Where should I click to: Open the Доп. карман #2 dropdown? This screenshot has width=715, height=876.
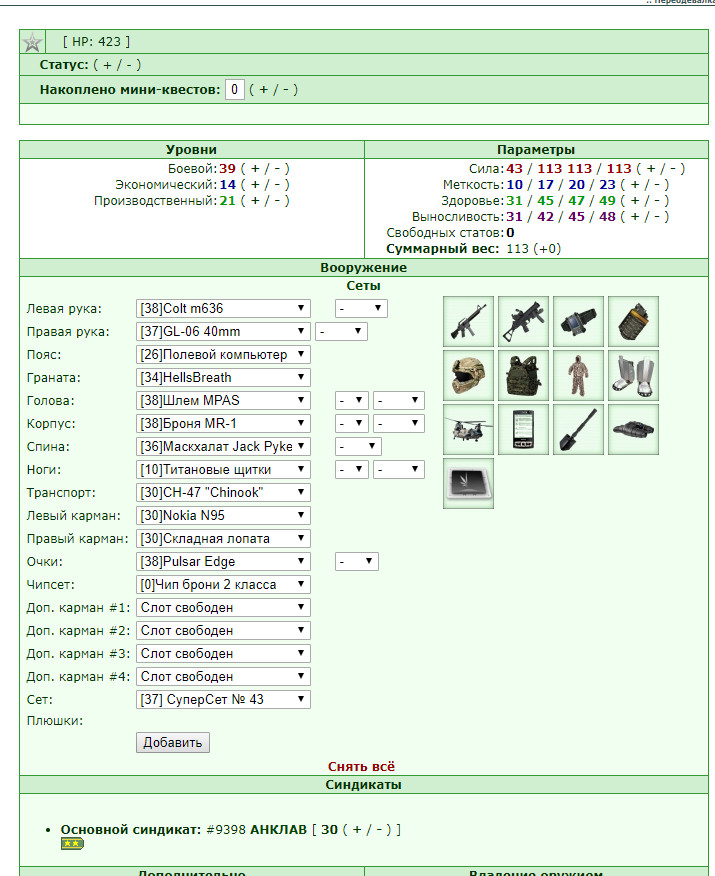(x=223, y=630)
